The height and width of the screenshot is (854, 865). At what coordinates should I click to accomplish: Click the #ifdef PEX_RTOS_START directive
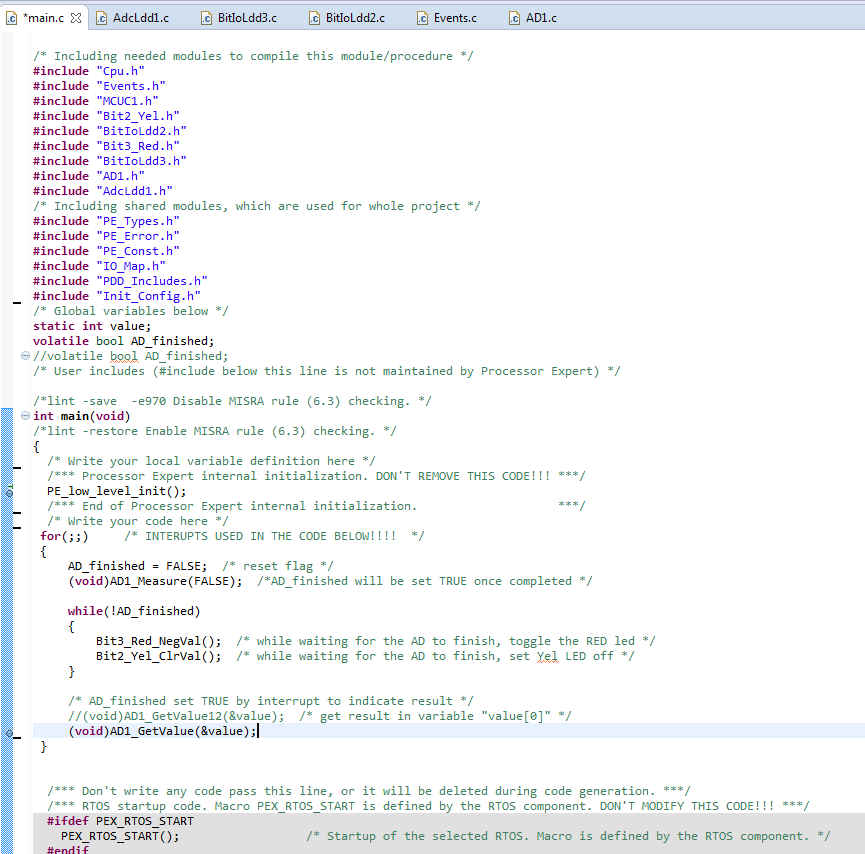point(120,821)
